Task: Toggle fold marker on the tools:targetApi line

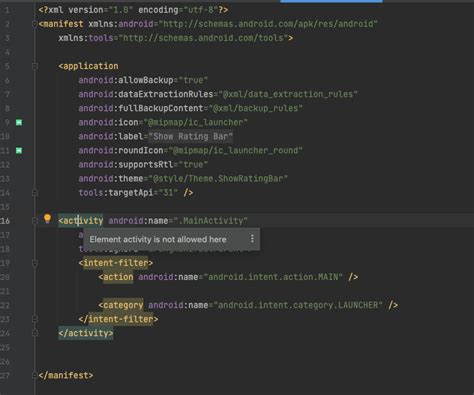Action: [x=35, y=193]
